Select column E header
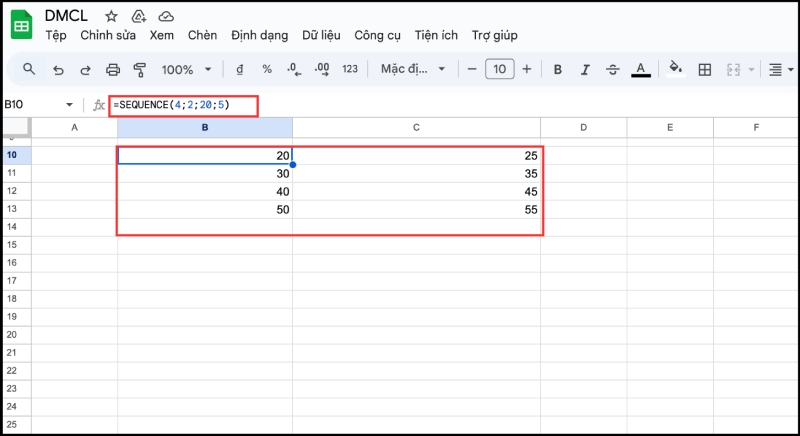Viewport: 800px width, 436px height. tap(670, 127)
